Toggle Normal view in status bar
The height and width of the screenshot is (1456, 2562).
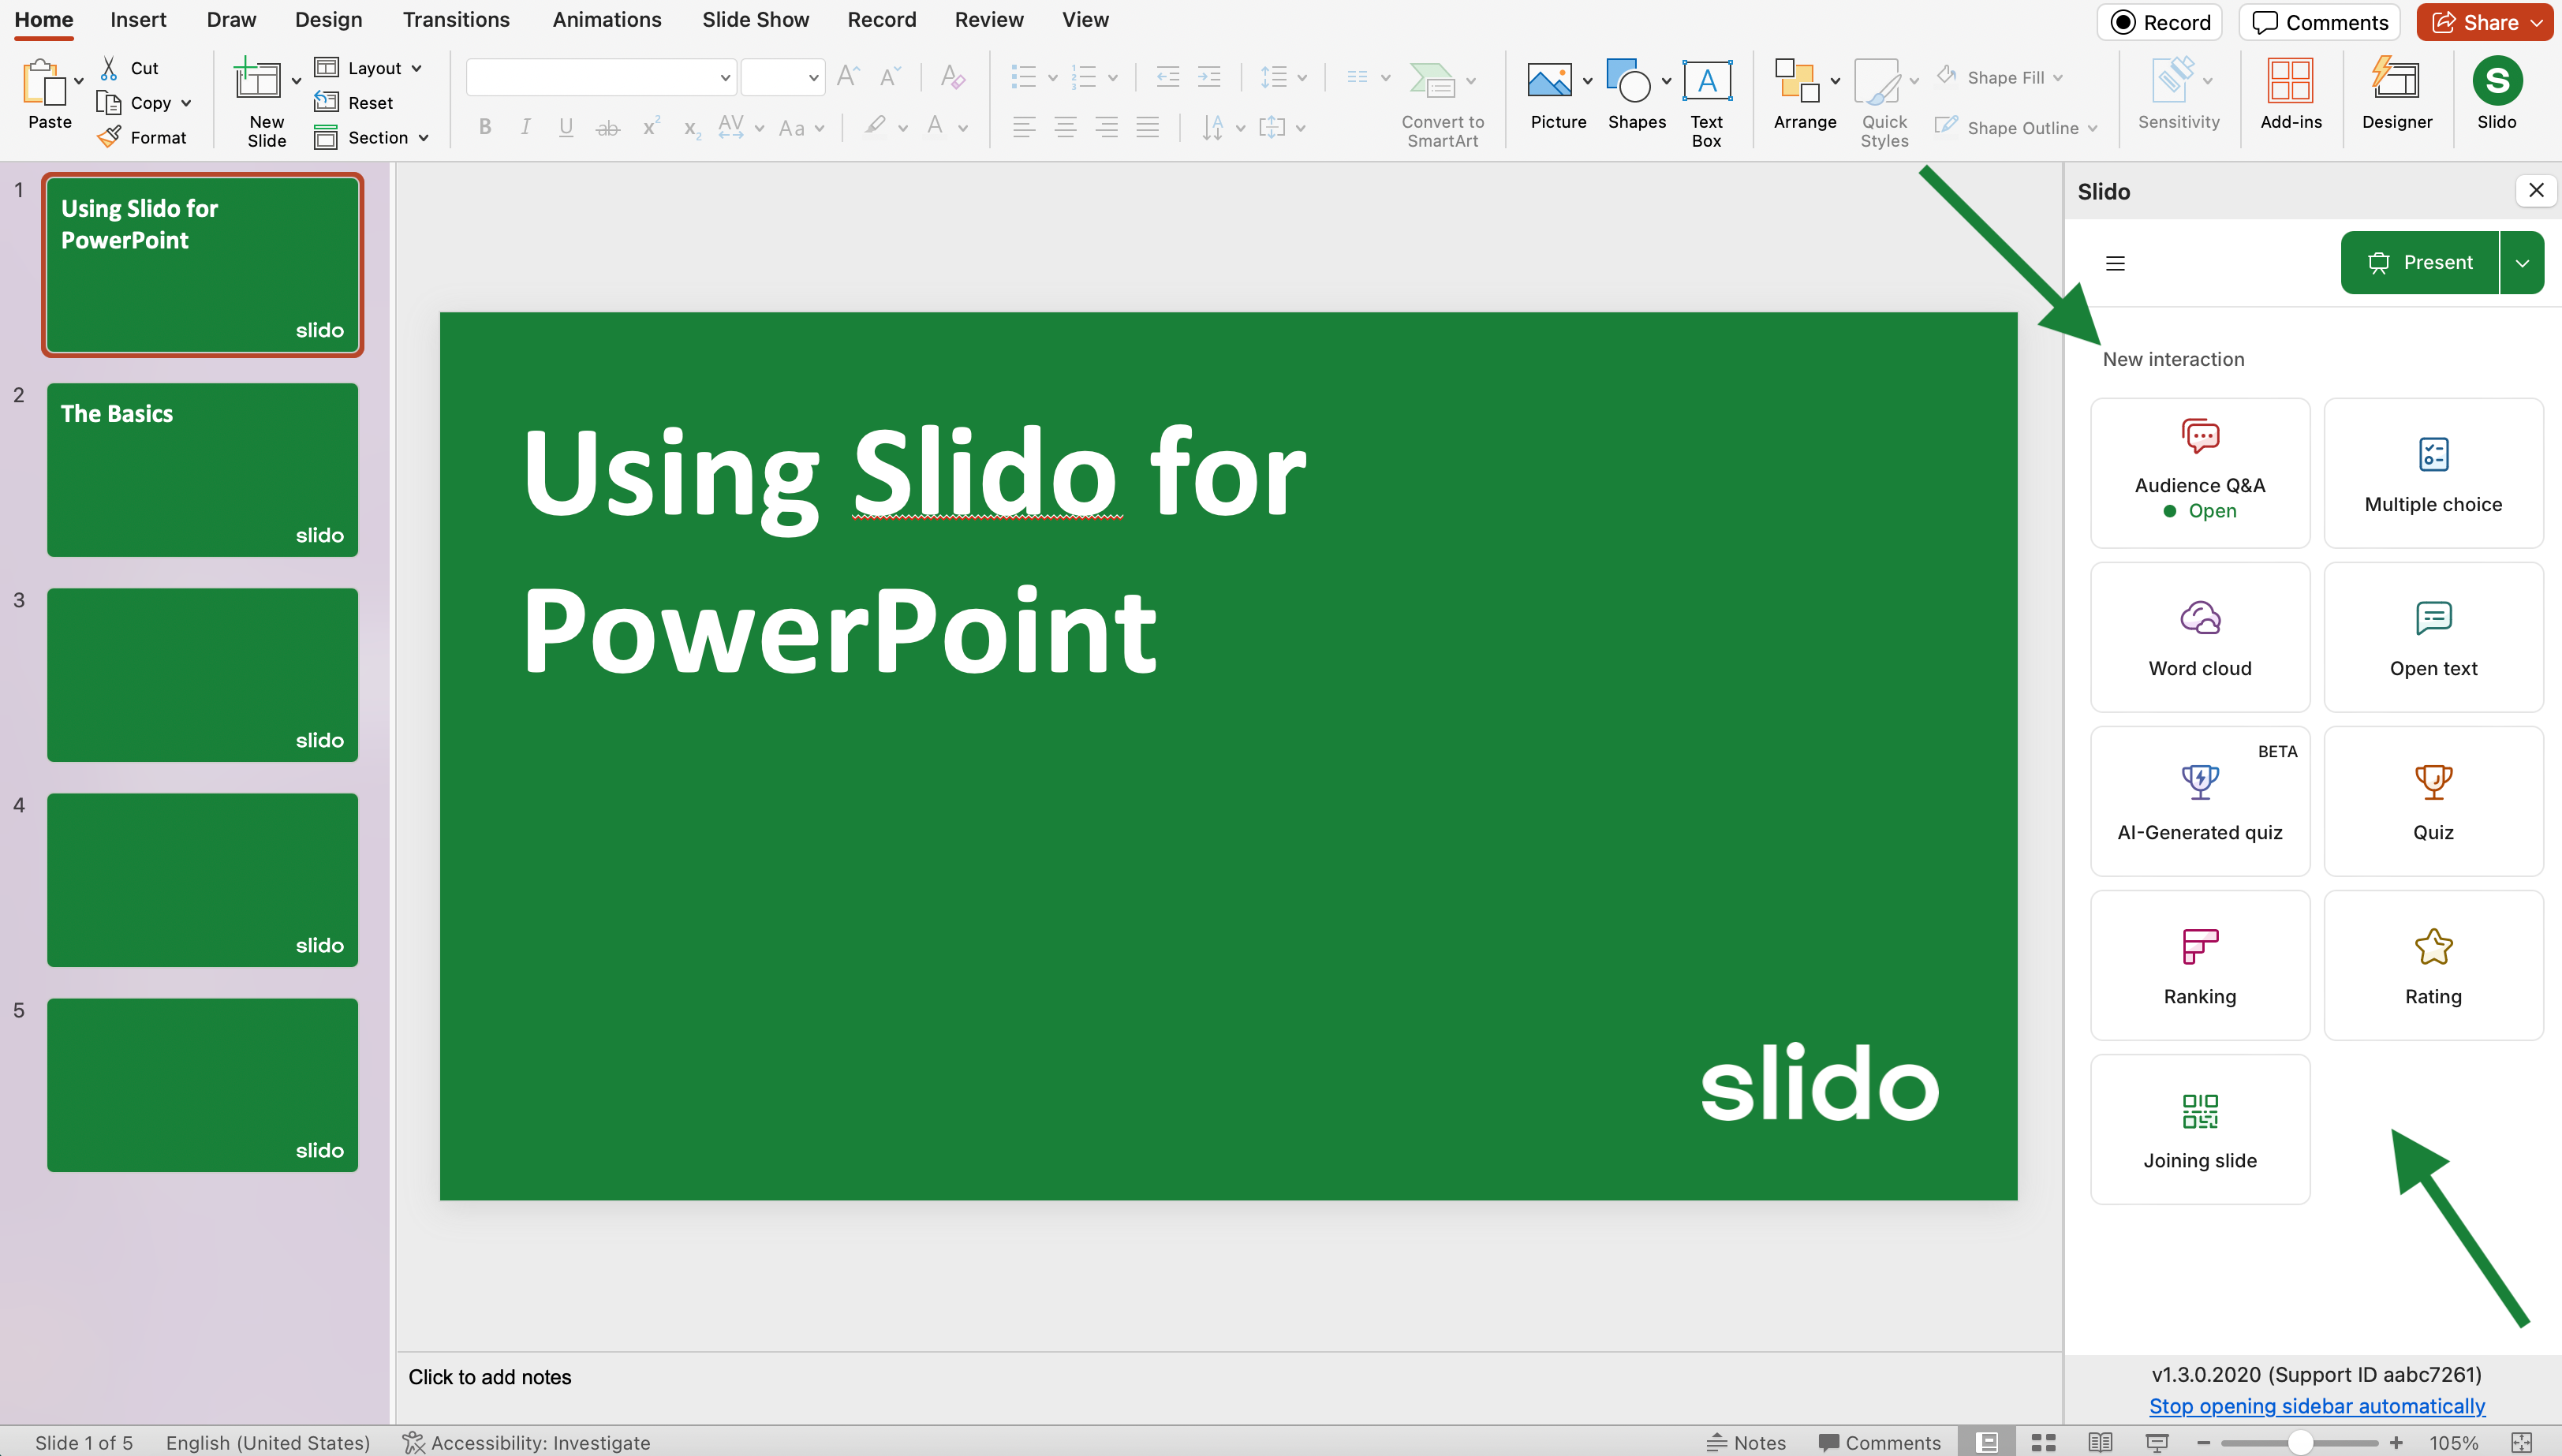tap(1987, 1442)
